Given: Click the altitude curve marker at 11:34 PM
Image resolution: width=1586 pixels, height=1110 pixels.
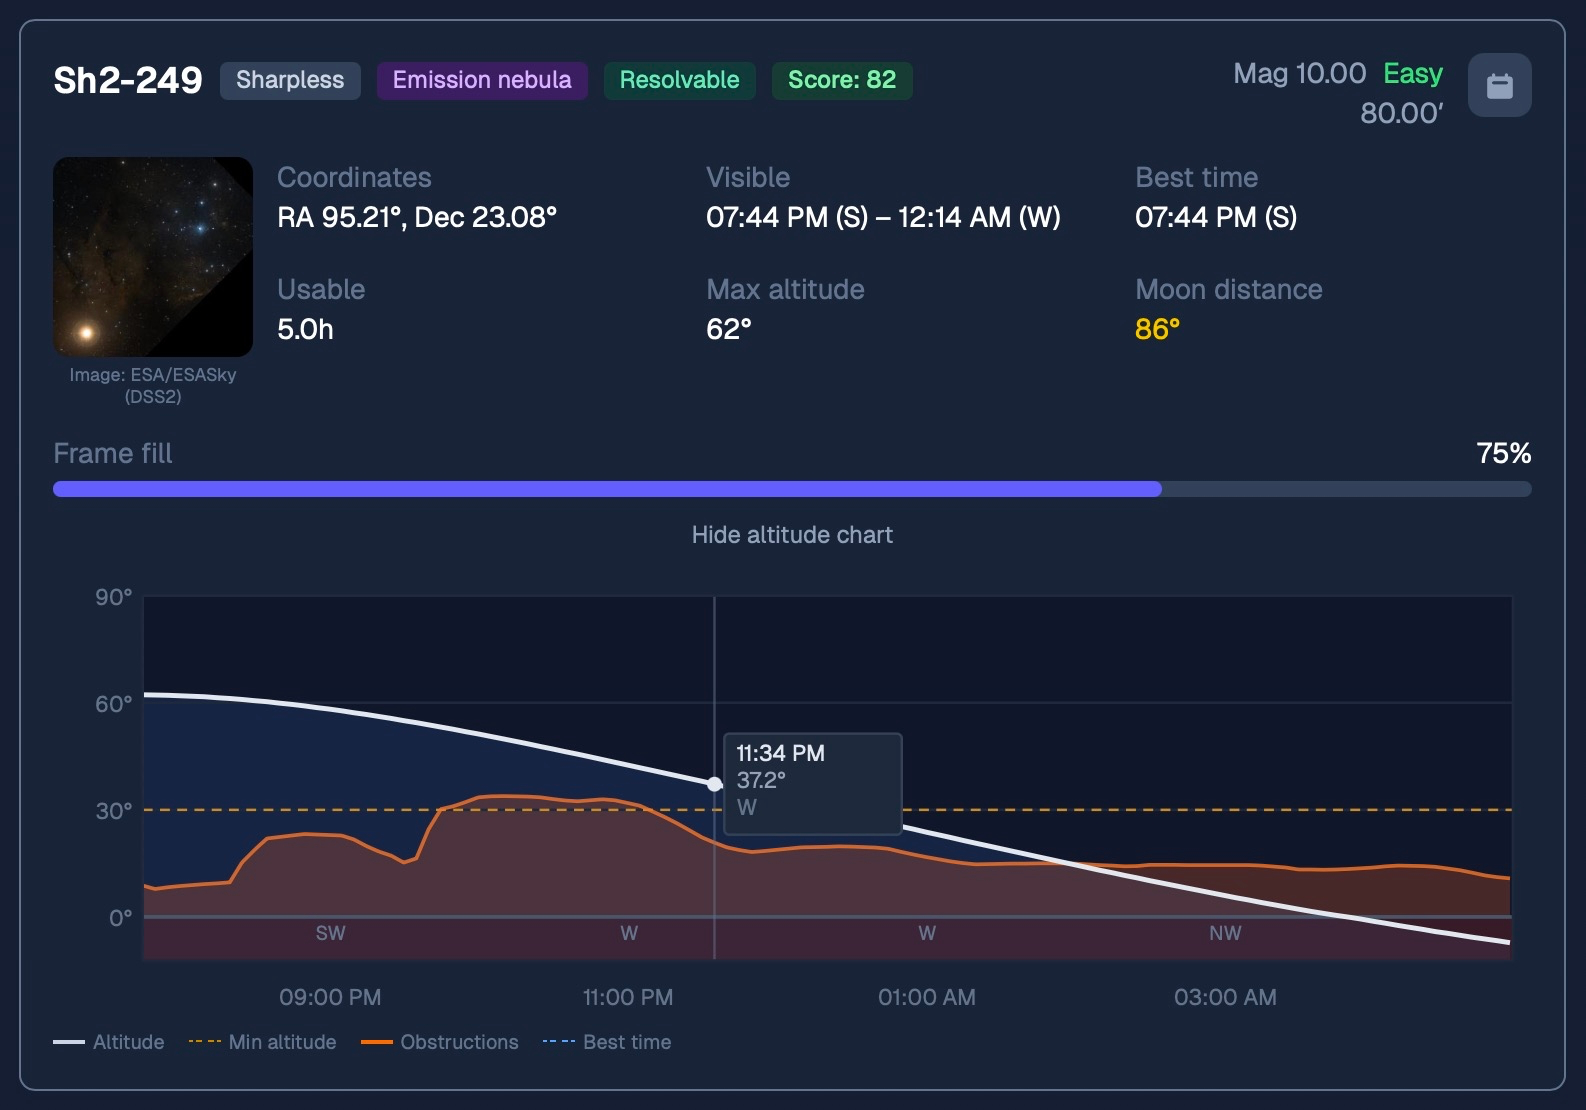Looking at the screenshot, I should pos(714,784).
